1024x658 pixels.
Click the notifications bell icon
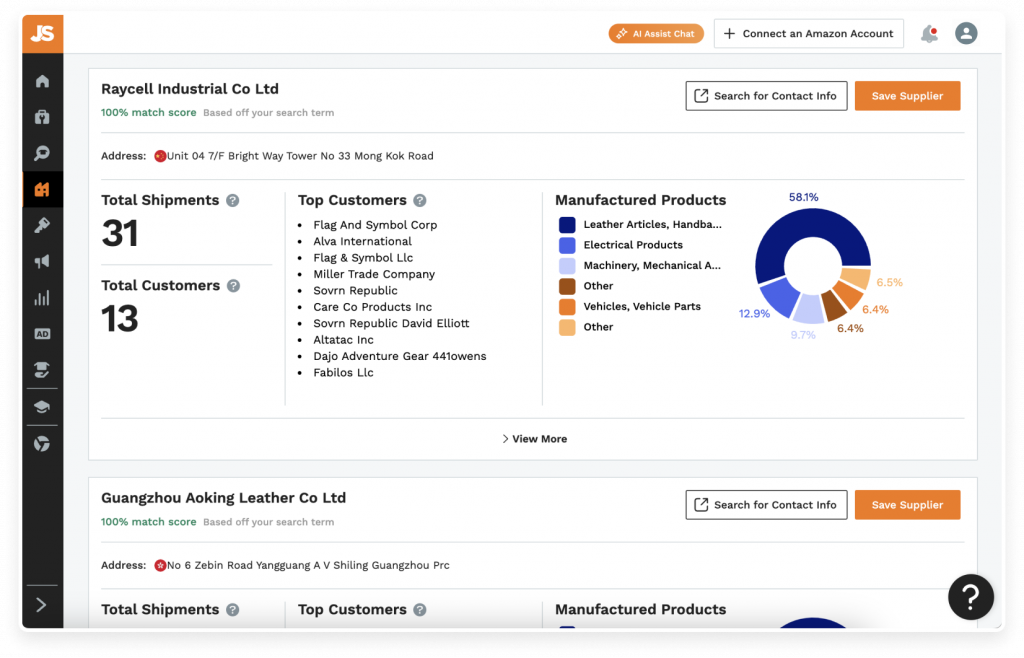point(929,34)
